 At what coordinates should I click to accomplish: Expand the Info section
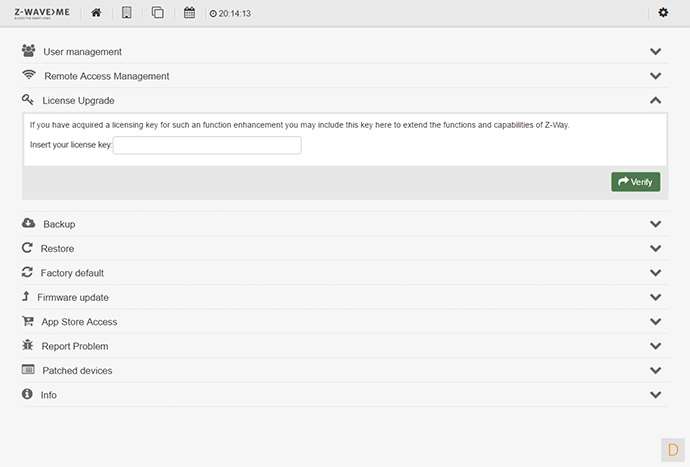pyautogui.click(x=49, y=395)
